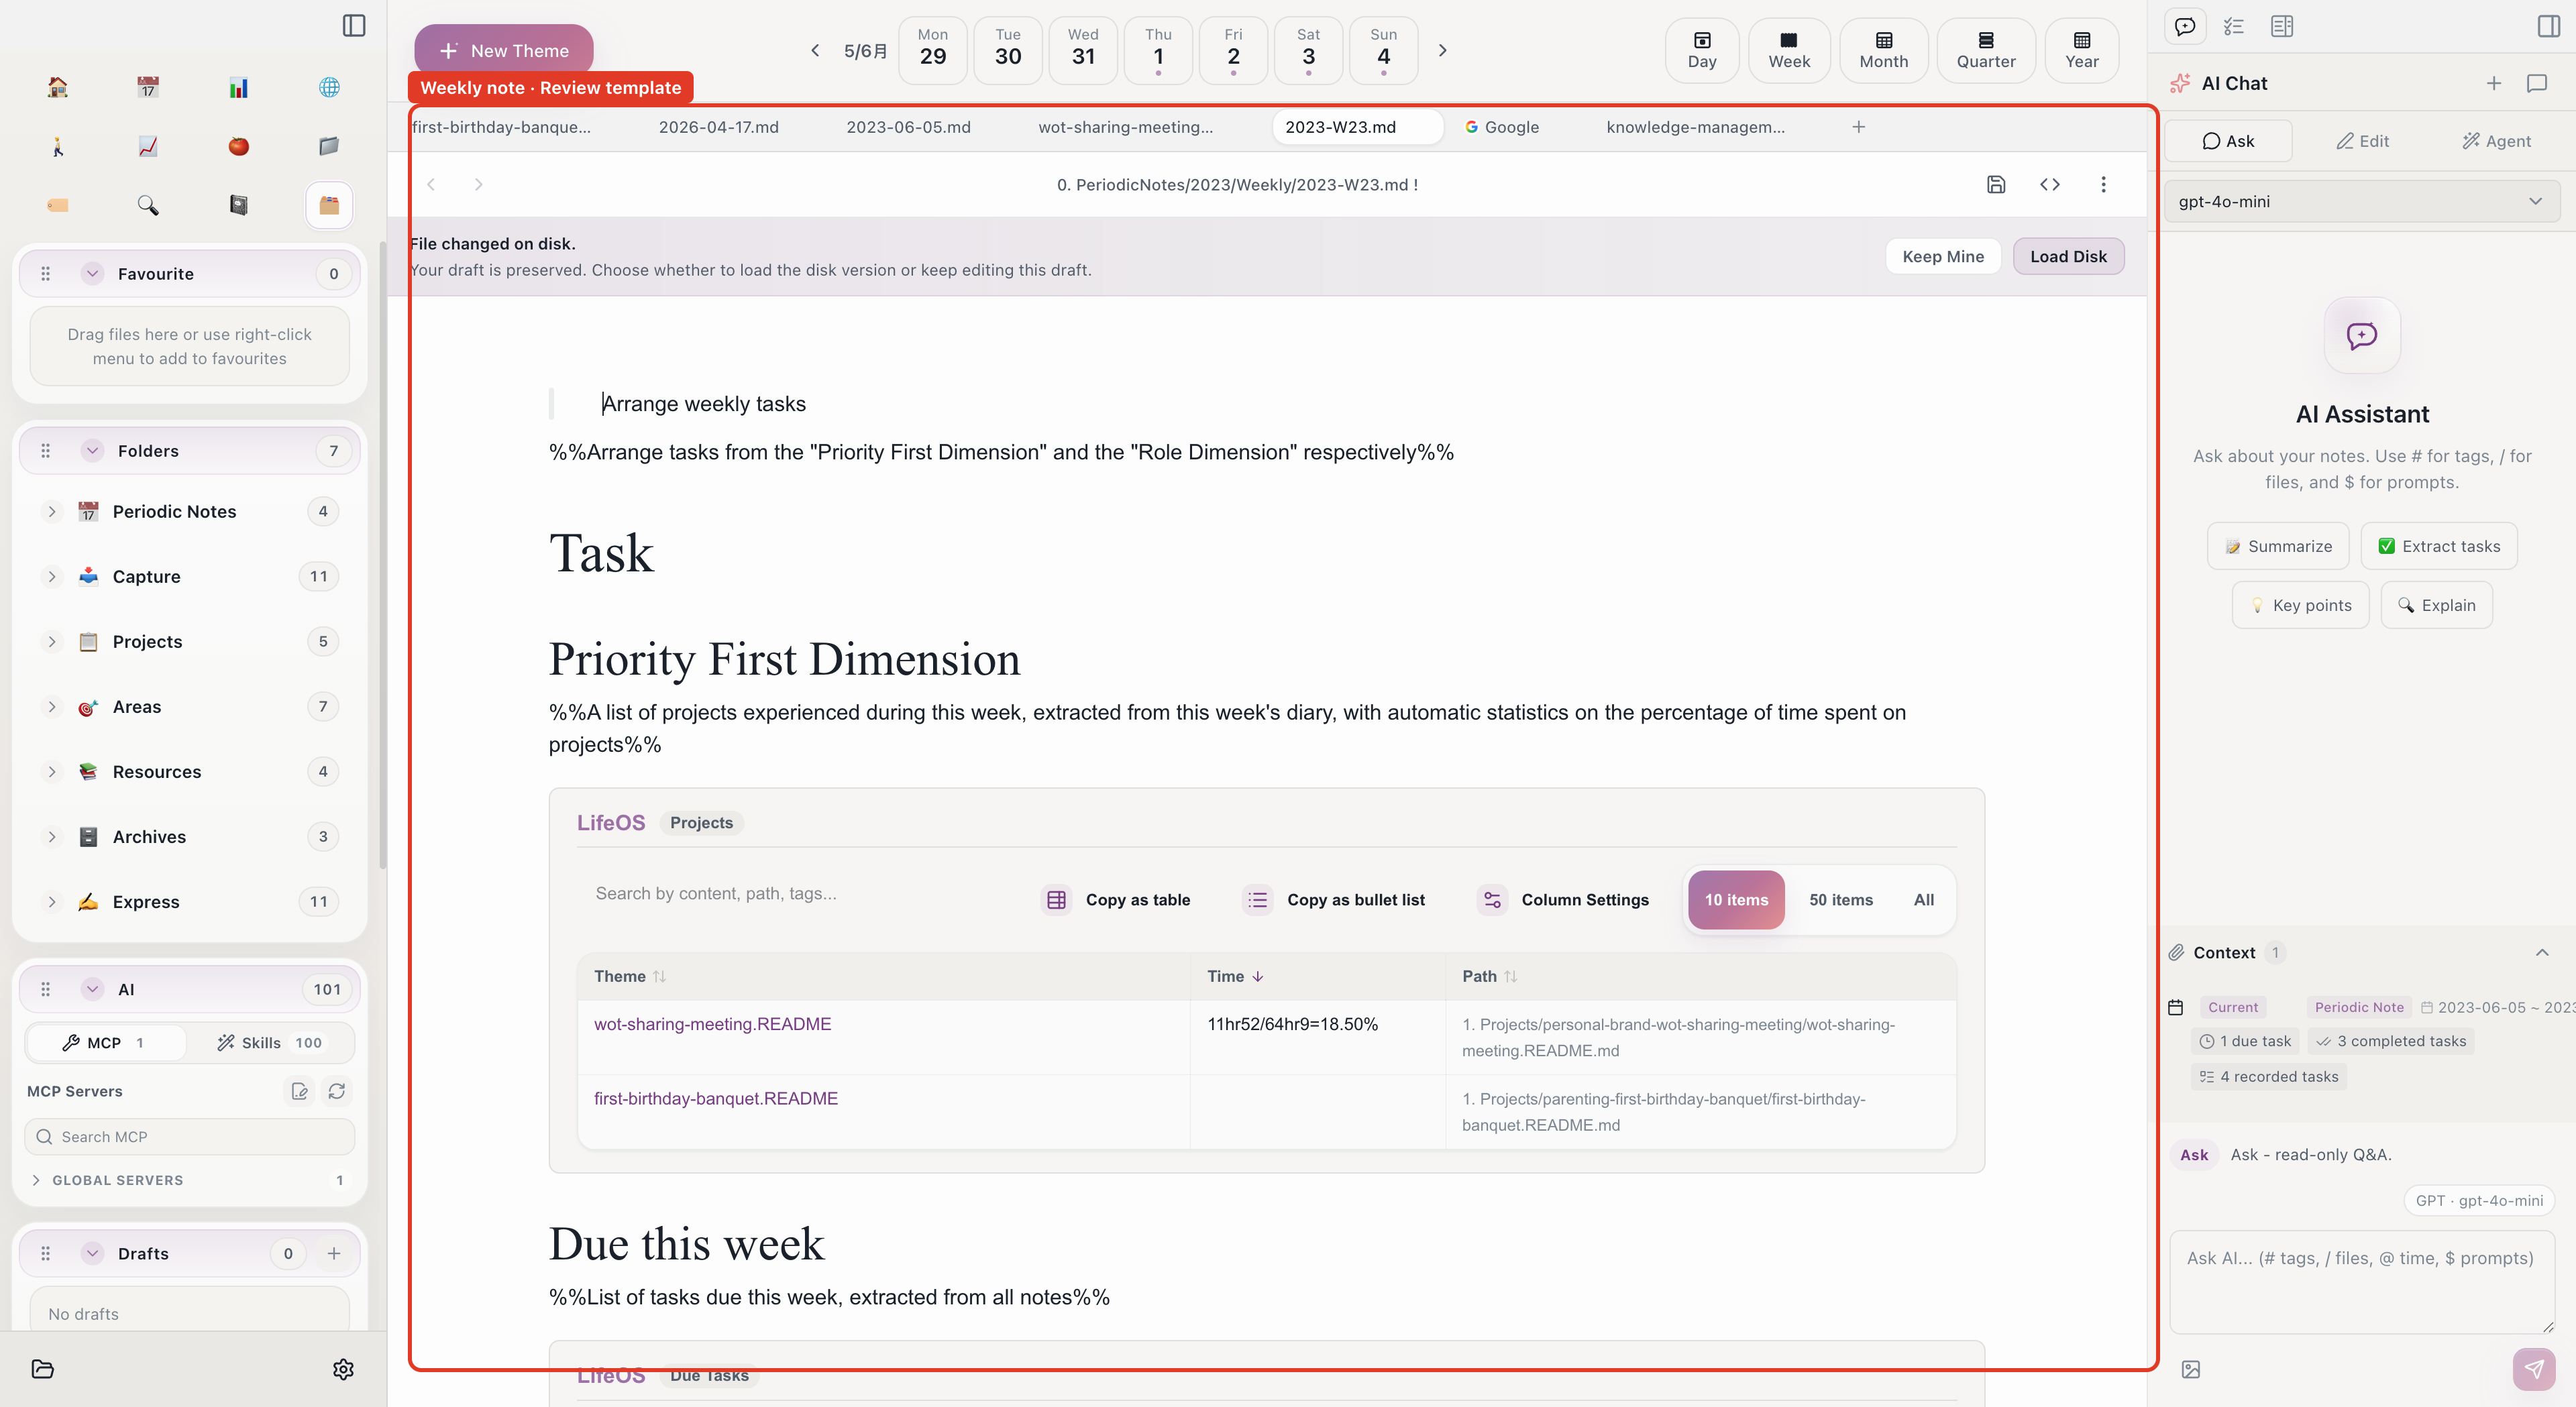Open the house home icon

[x=58, y=87]
